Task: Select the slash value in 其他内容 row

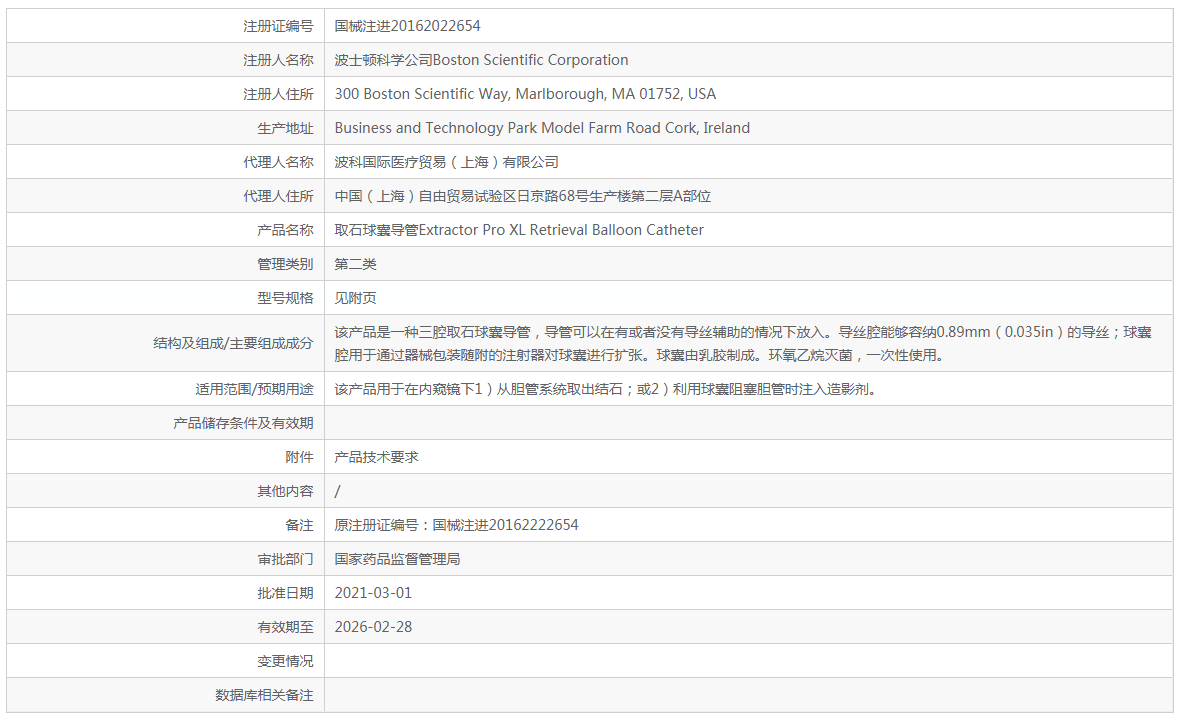Action: [x=337, y=491]
